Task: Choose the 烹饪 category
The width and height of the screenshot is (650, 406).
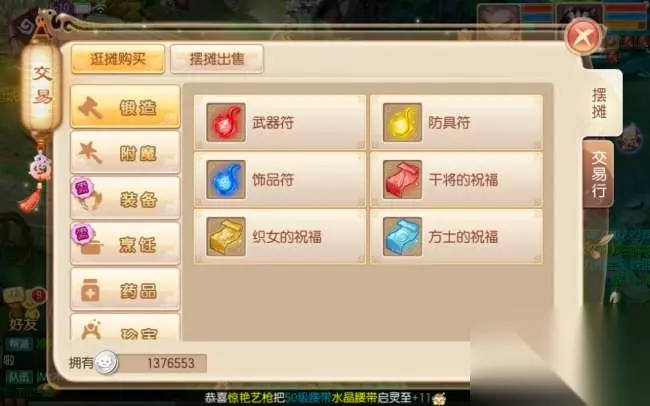Action: tap(126, 244)
